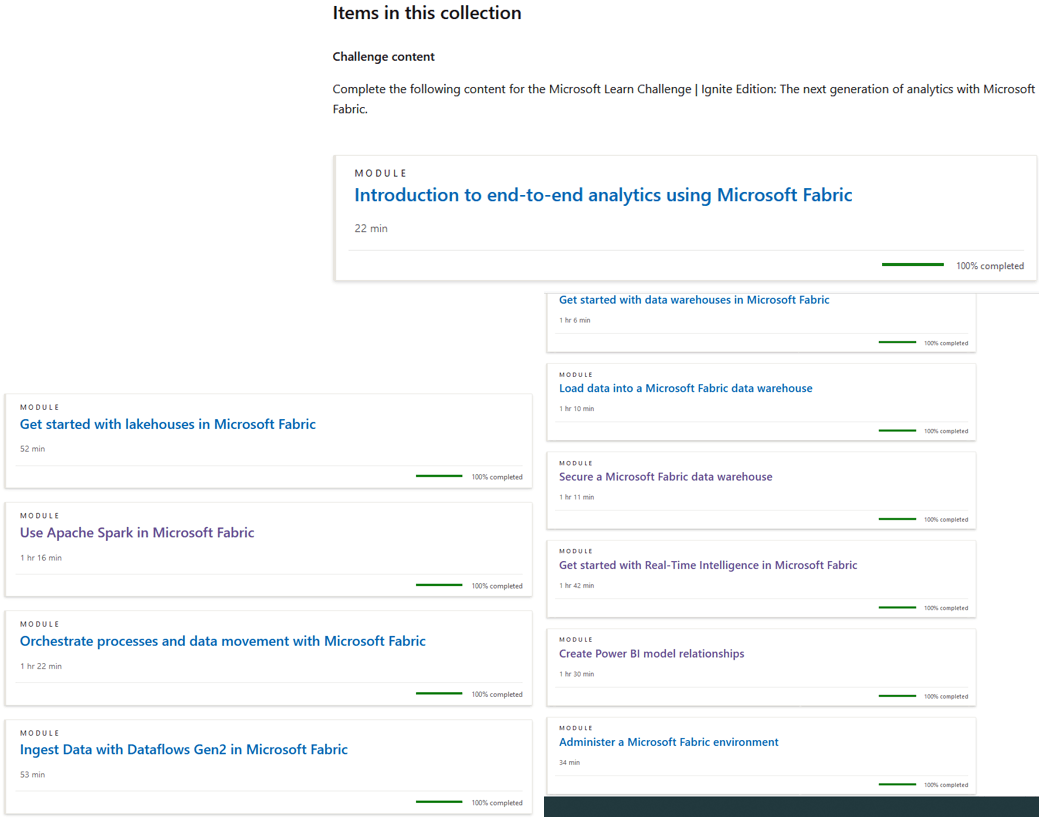Open Get started with data warehouses module

(694, 300)
